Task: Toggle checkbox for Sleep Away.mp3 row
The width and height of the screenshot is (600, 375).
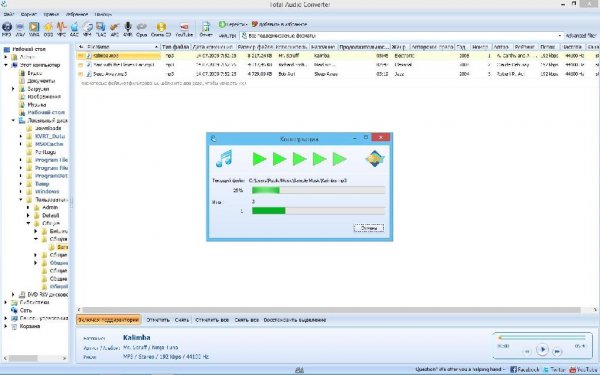Action: (81, 74)
